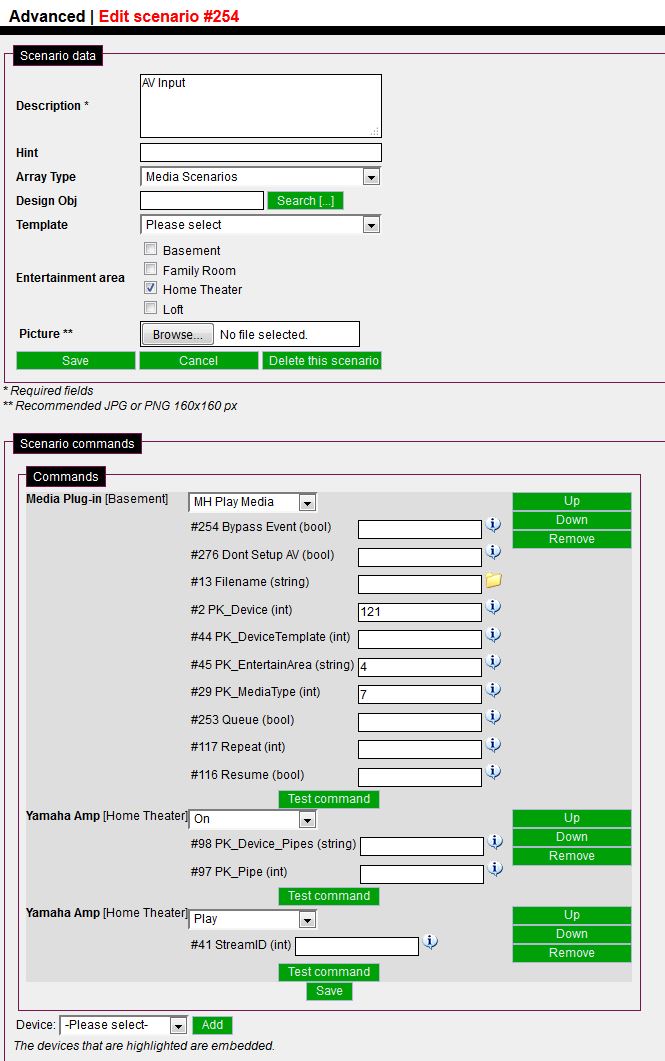Click the #116 Resume field
The width and height of the screenshot is (665, 1061).
pyautogui.click(x=419, y=777)
